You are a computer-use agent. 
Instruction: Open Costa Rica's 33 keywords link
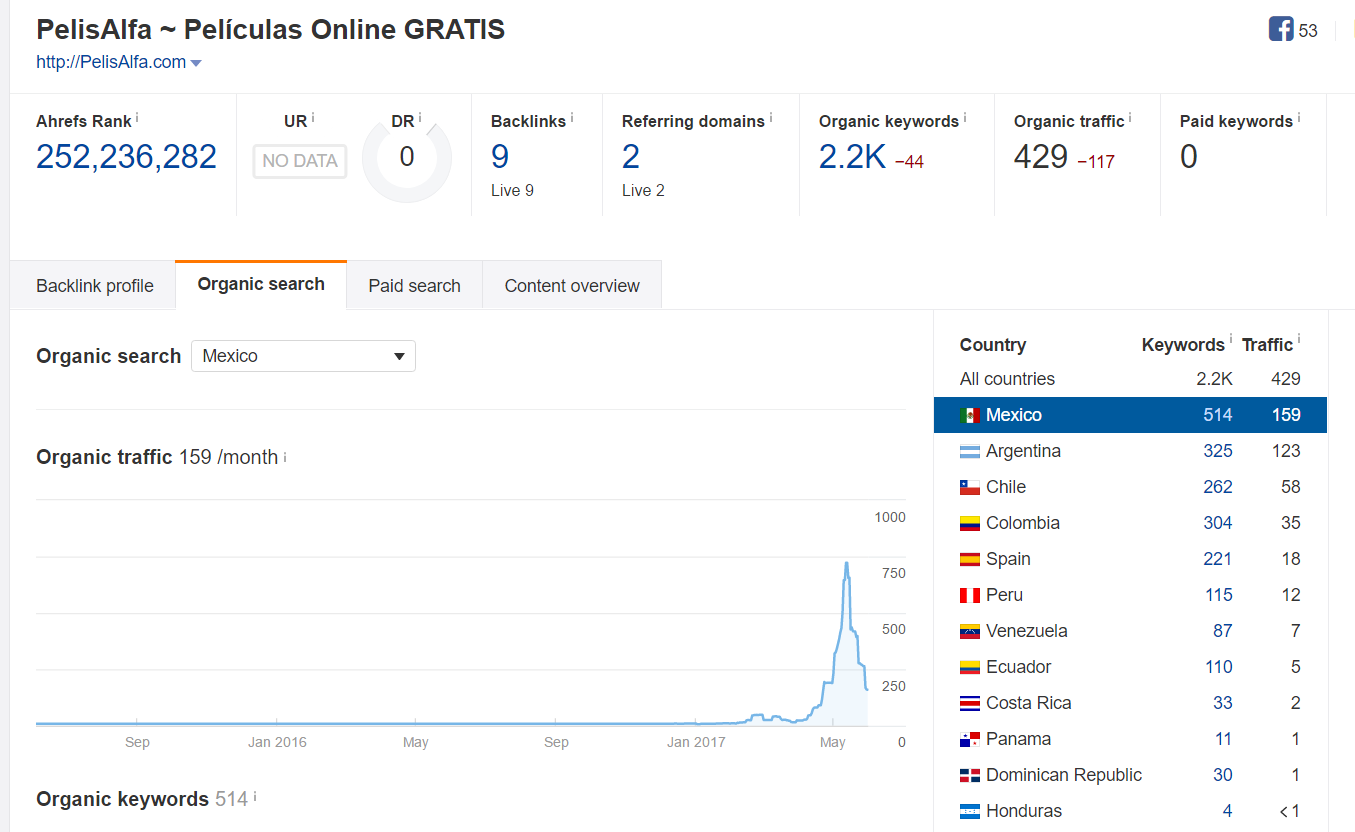[x=1223, y=703]
